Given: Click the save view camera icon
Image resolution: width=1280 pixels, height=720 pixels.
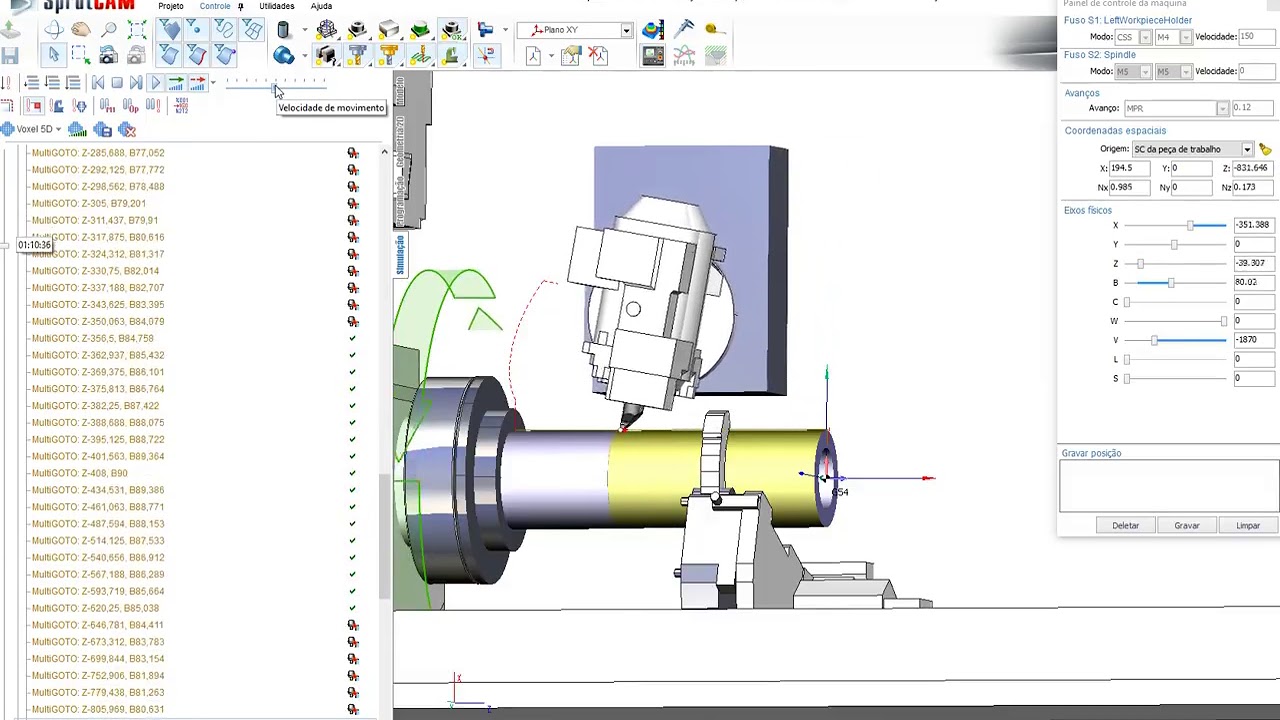Looking at the screenshot, I should point(108,55).
